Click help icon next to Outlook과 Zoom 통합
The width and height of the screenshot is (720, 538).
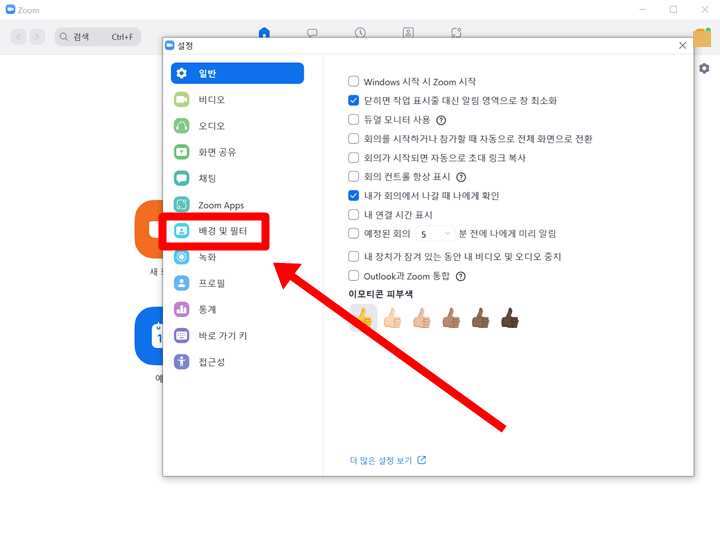461,276
